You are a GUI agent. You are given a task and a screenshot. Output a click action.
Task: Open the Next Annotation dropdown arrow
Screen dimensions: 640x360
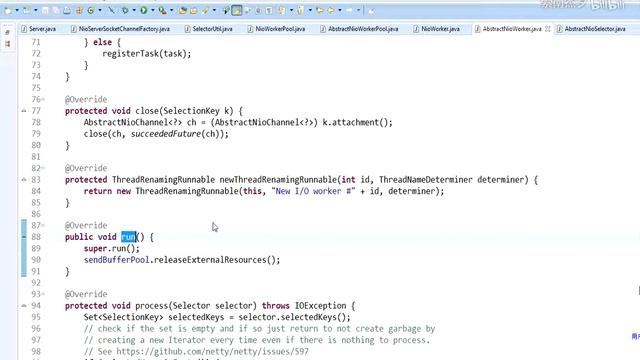(x=291, y=11)
